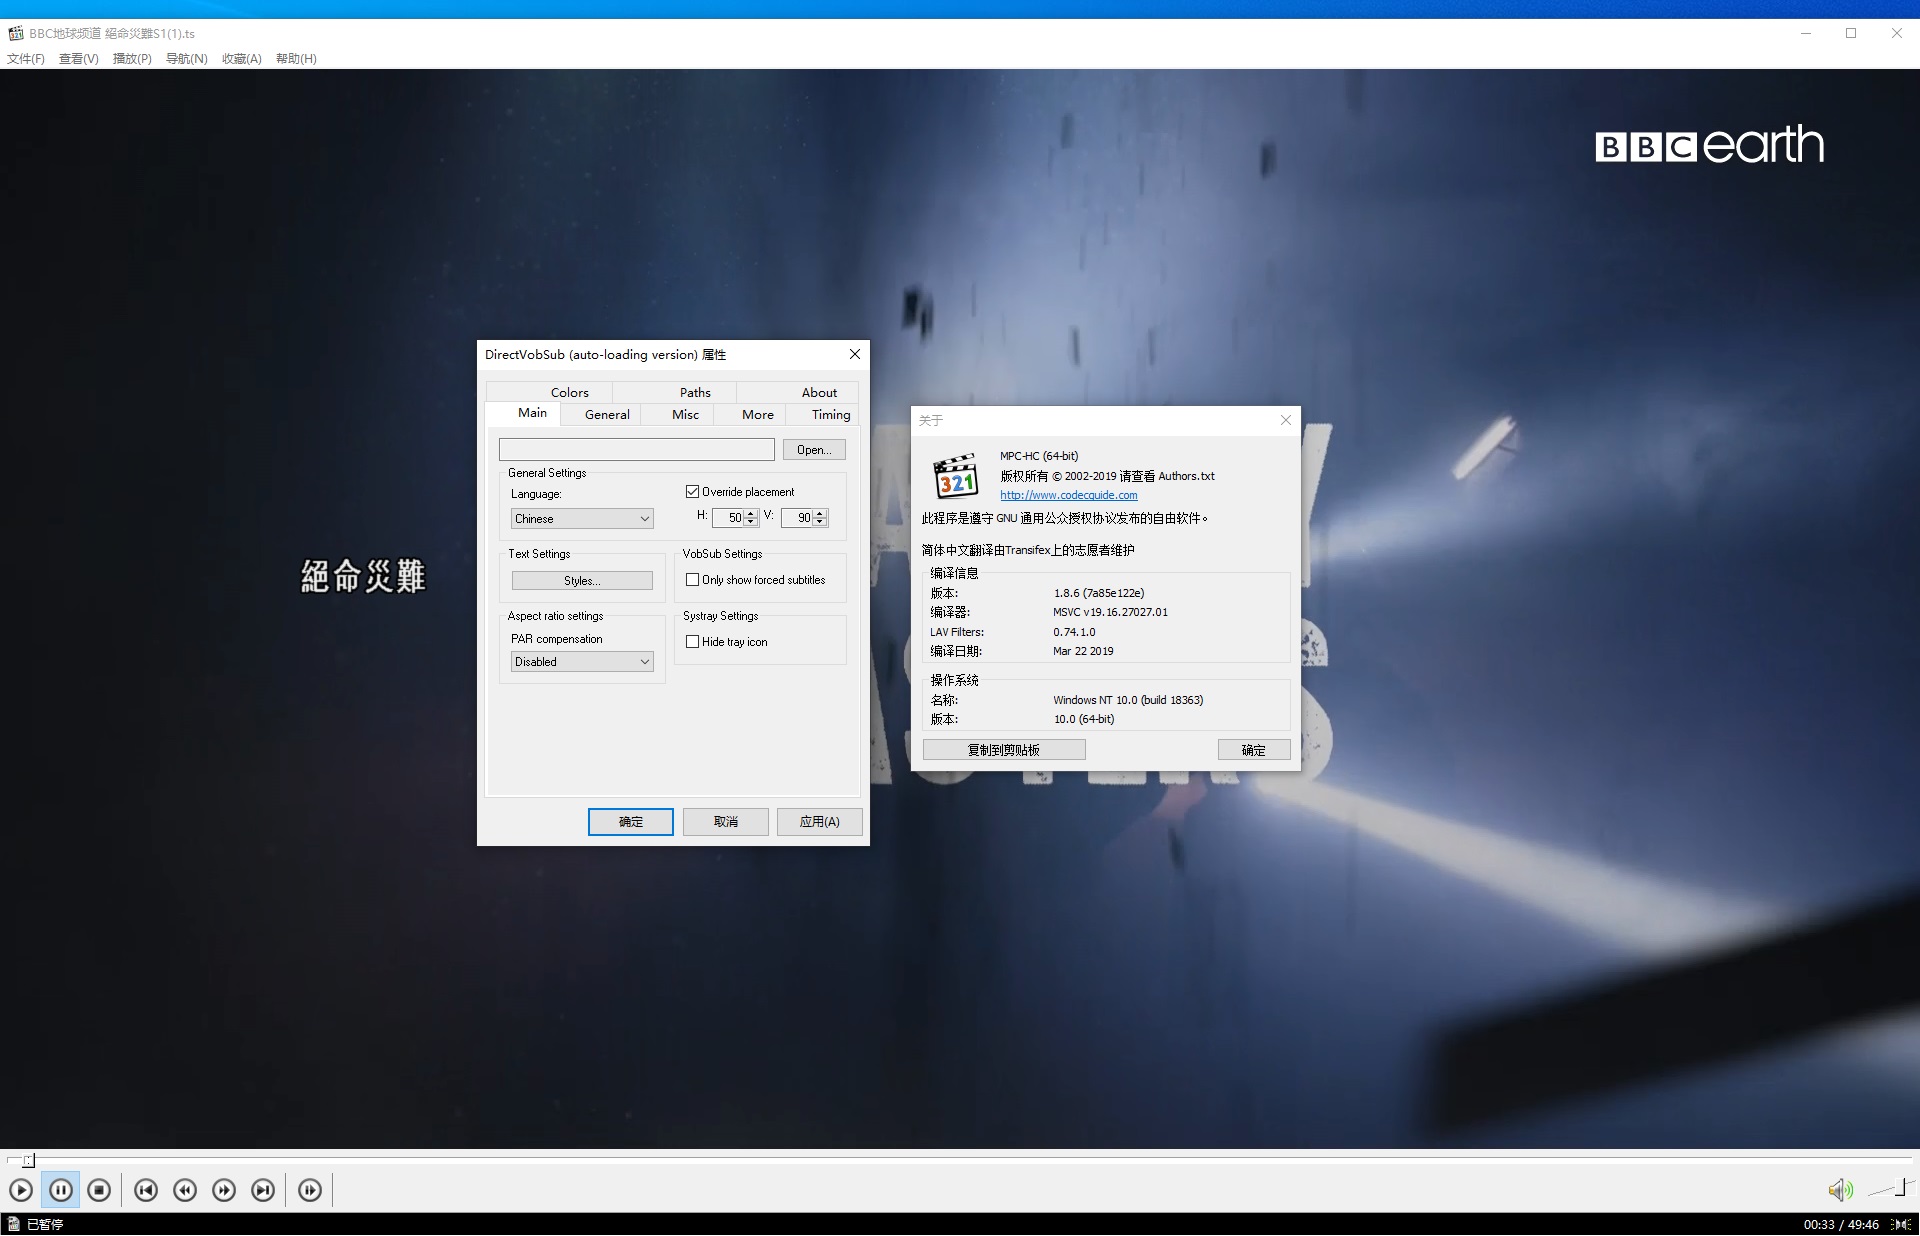Expand the Language dropdown set to Chinese
Screen dimensions: 1920x1236
tap(582, 519)
